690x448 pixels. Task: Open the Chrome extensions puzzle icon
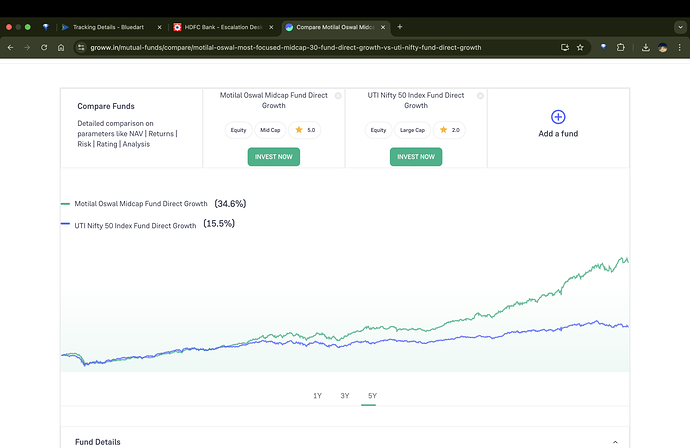coord(621,47)
